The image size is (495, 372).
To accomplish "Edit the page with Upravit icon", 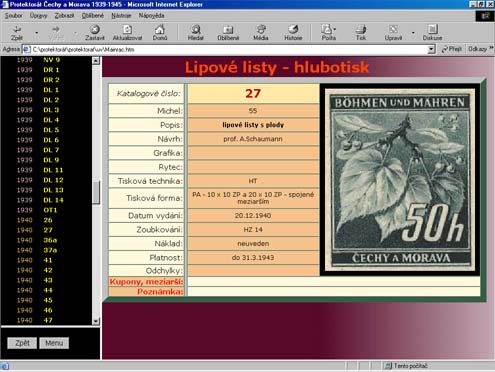I will pos(393,29).
